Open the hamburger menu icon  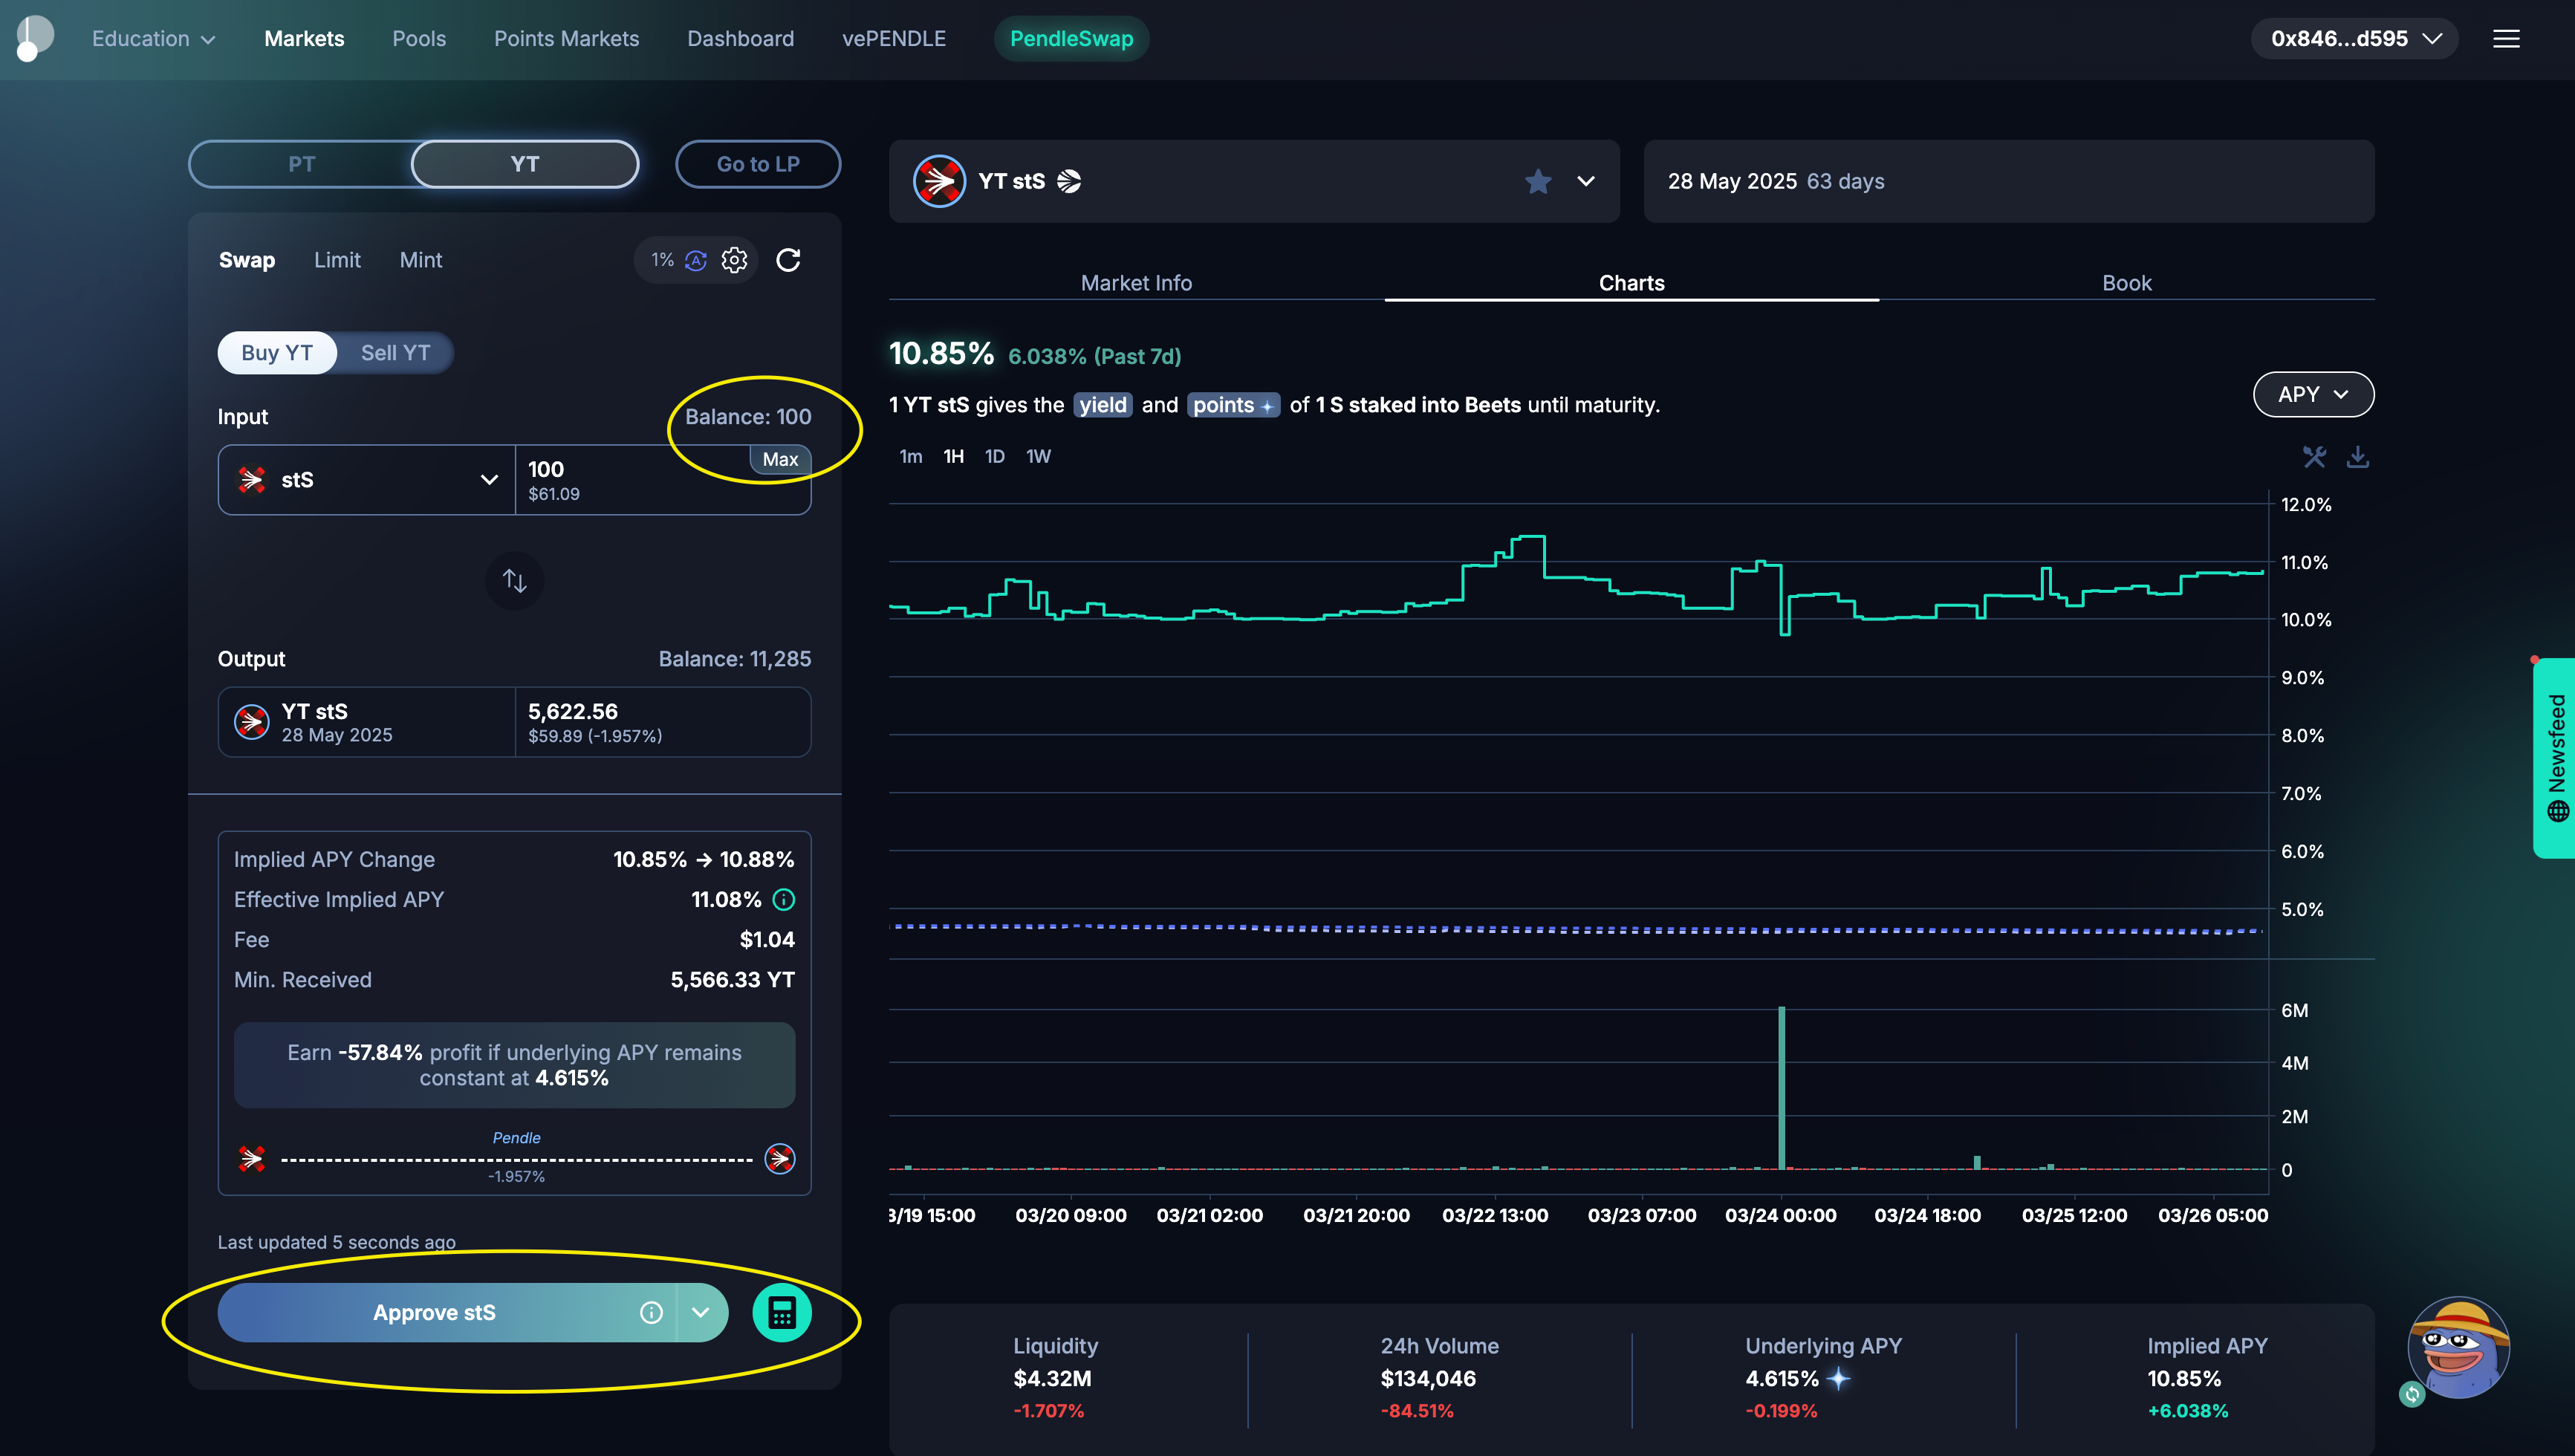[x=2506, y=39]
